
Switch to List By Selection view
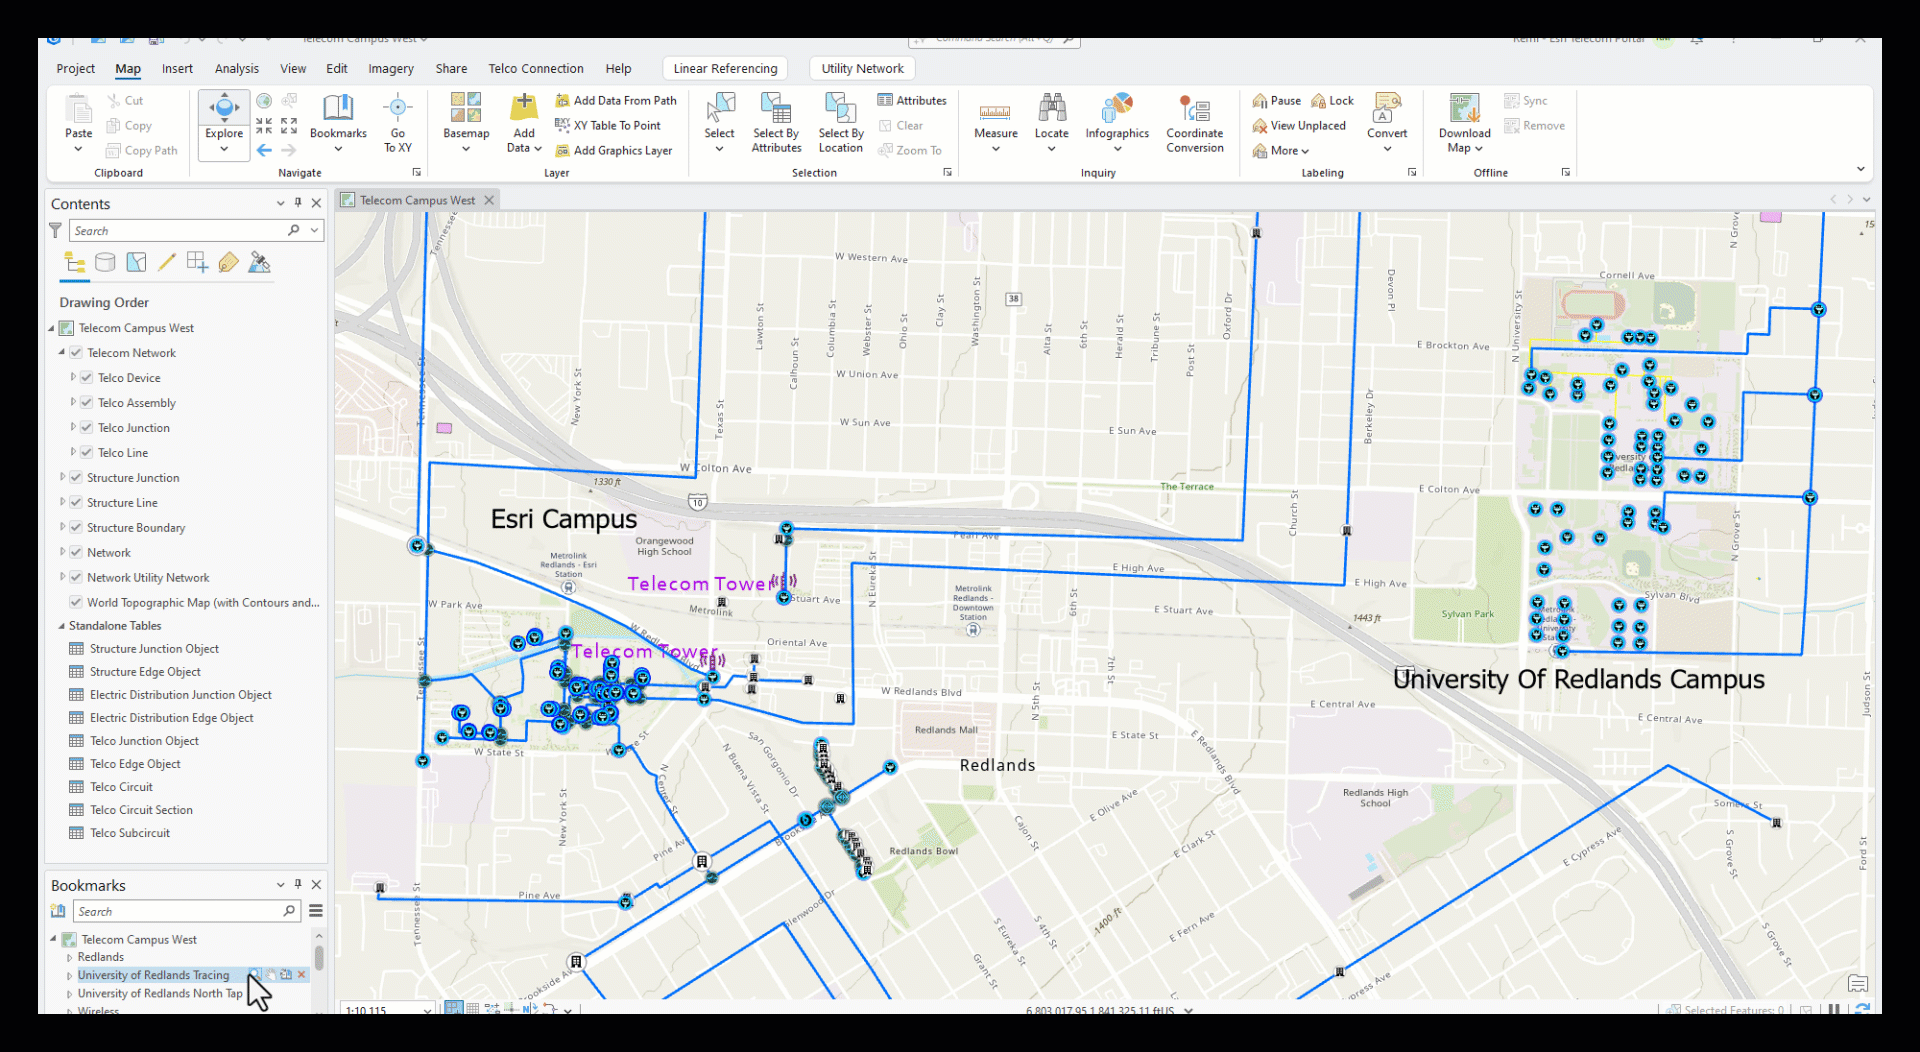click(x=136, y=263)
